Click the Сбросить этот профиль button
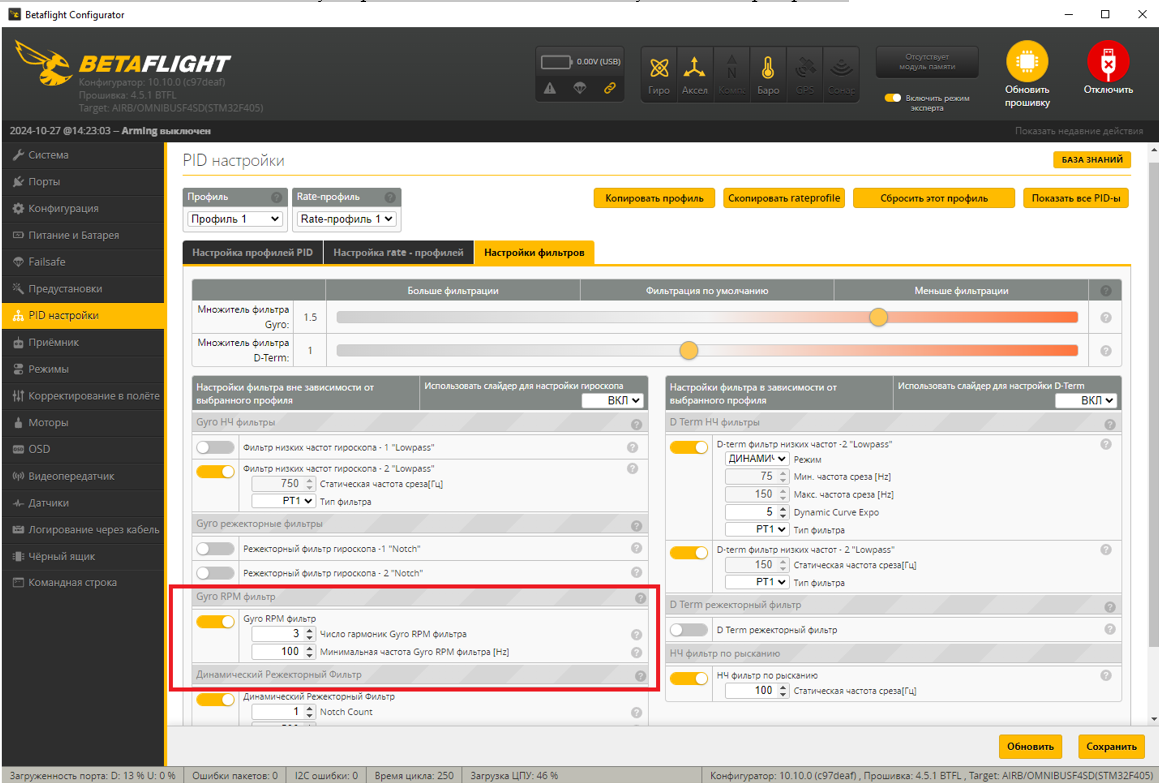1159x783 pixels. point(933,198)
